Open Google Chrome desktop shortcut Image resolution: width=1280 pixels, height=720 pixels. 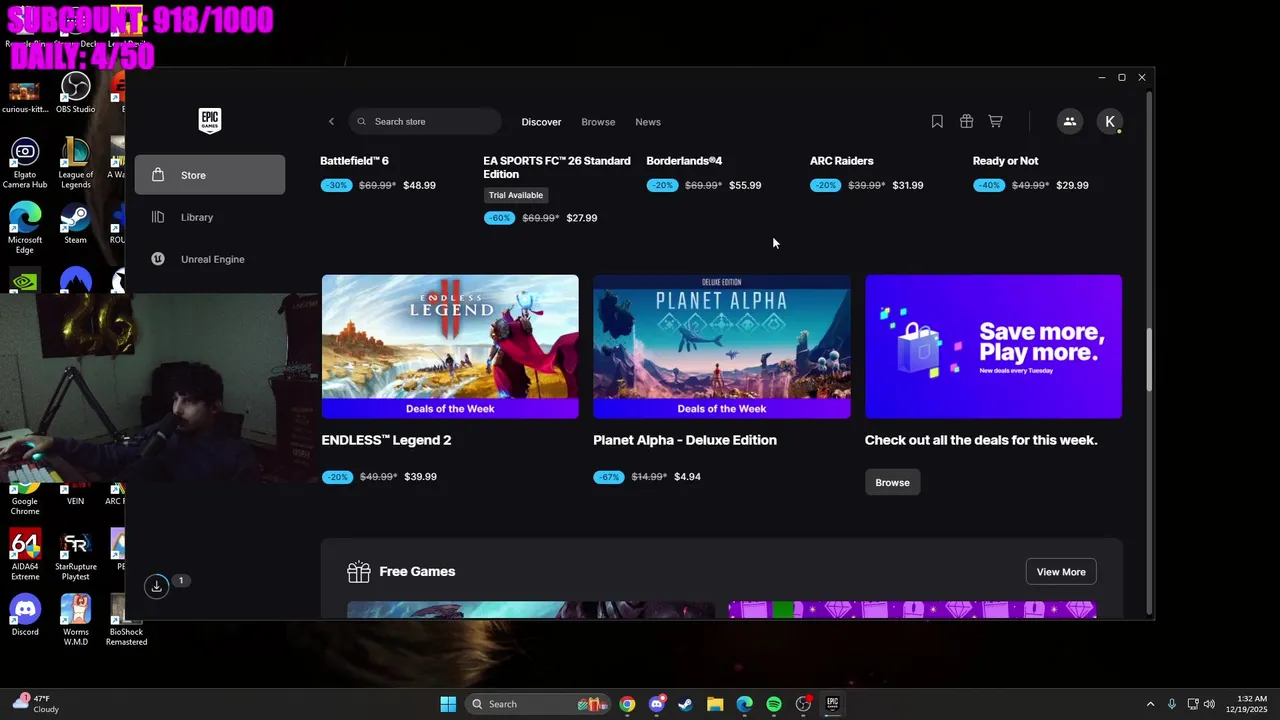click(25, 499)
